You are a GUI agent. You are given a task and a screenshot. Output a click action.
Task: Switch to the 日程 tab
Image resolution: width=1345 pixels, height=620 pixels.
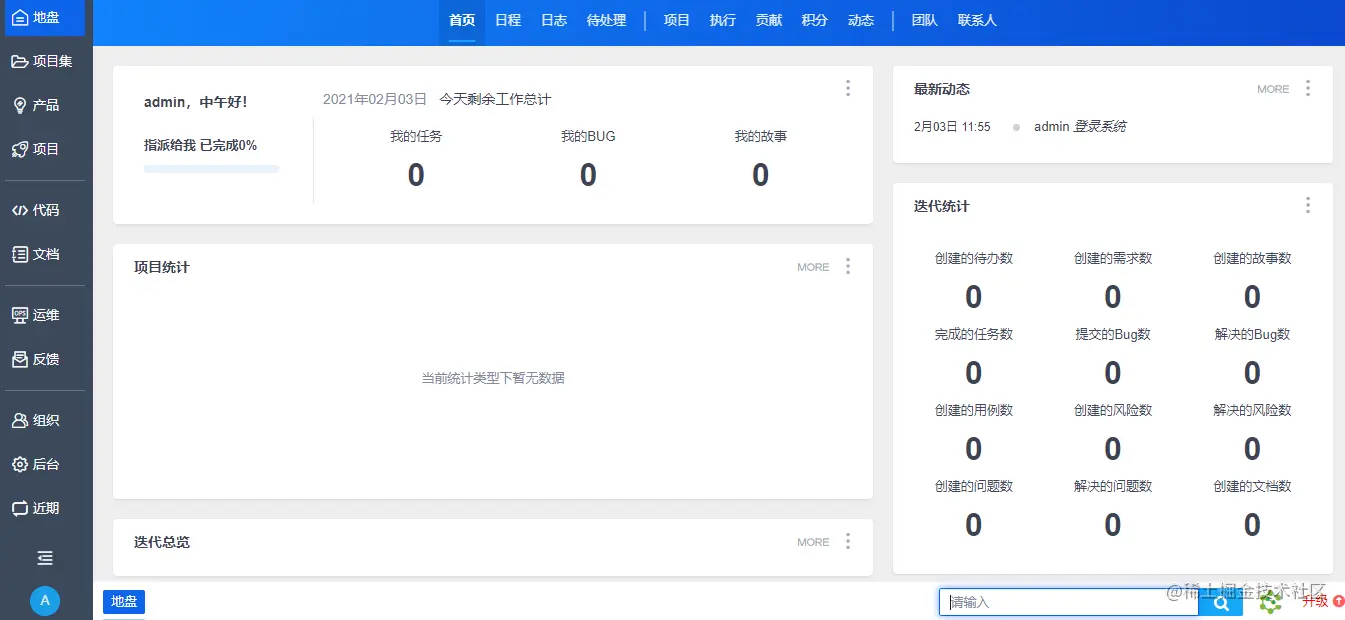[x=508, y=20]
